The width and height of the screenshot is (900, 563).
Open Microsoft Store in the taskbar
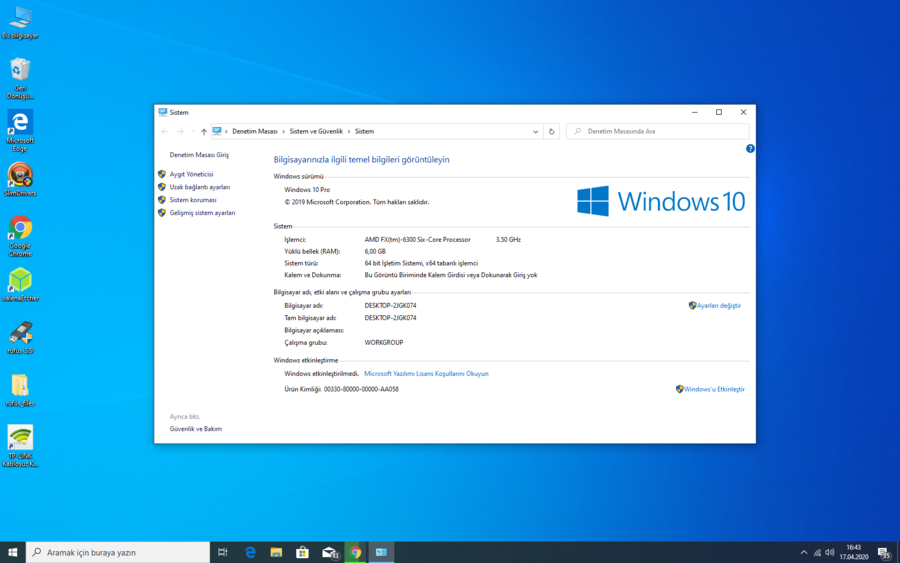point(302,552)
